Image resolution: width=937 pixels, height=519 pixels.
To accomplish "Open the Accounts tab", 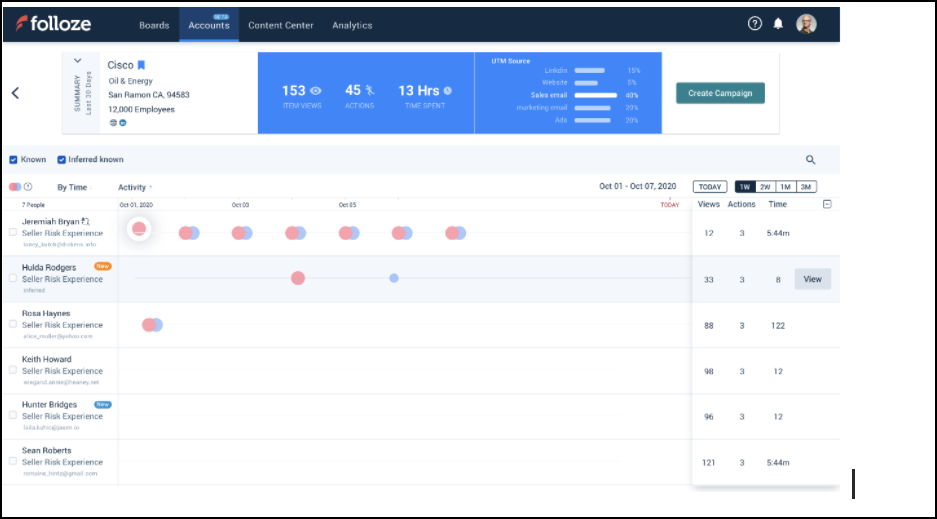I will [209, 25].
